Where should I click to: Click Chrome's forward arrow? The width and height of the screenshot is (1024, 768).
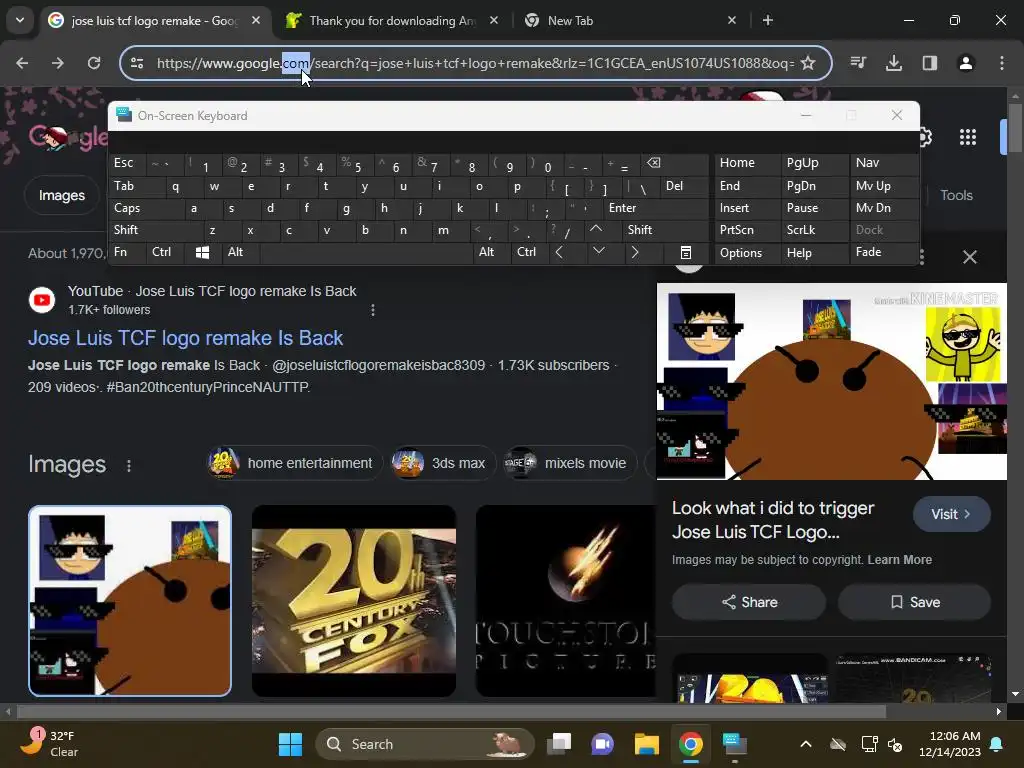(x=58, y=63)
